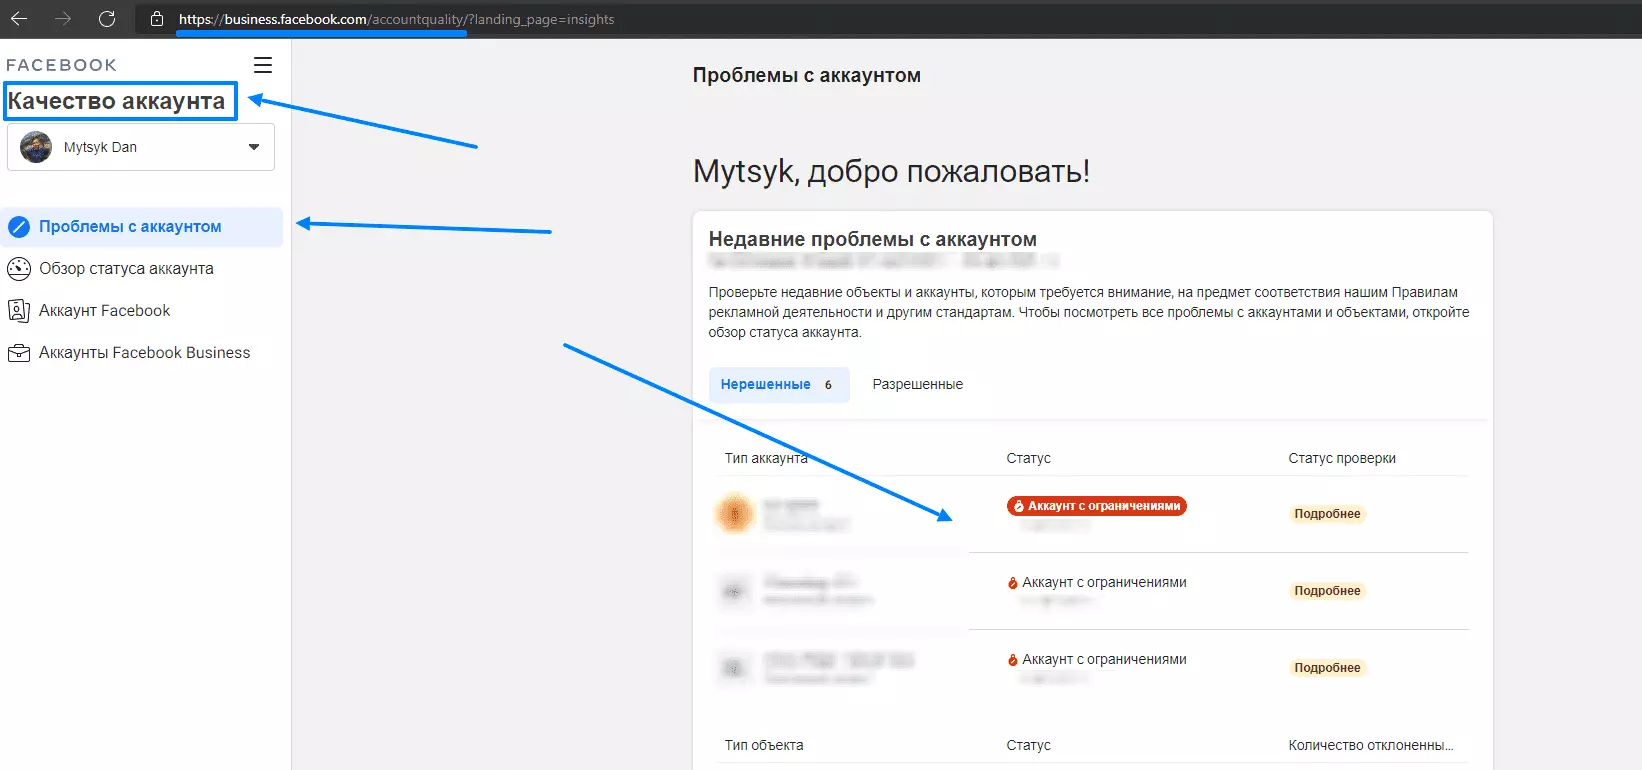Image resolution: width=1642 pixels, height=770 pixels.
Task: Click the Качество аккаунта heading
Action: tap(116, 101)
